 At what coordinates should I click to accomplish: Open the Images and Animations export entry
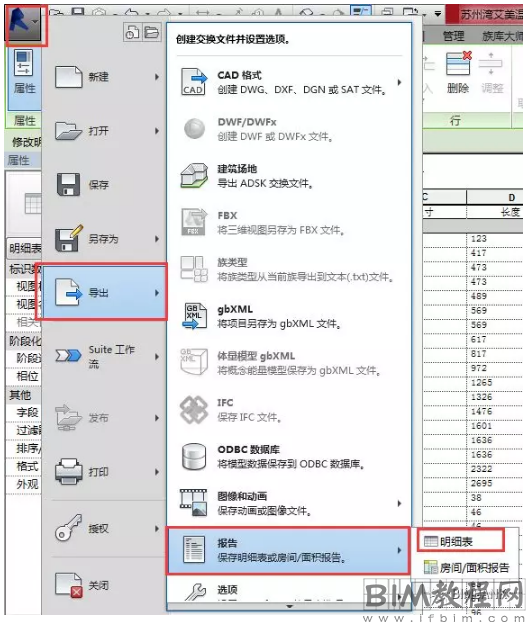coord(289,503)
